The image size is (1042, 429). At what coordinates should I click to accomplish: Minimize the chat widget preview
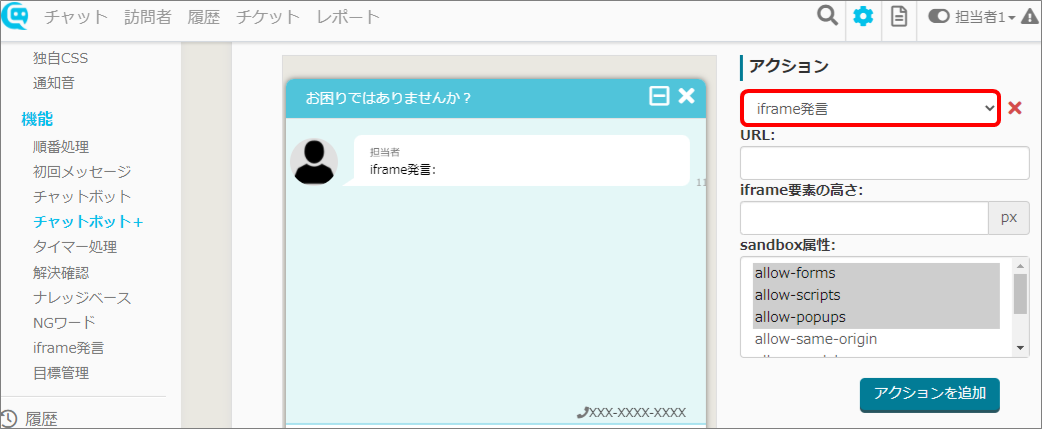tap(659, 96)
